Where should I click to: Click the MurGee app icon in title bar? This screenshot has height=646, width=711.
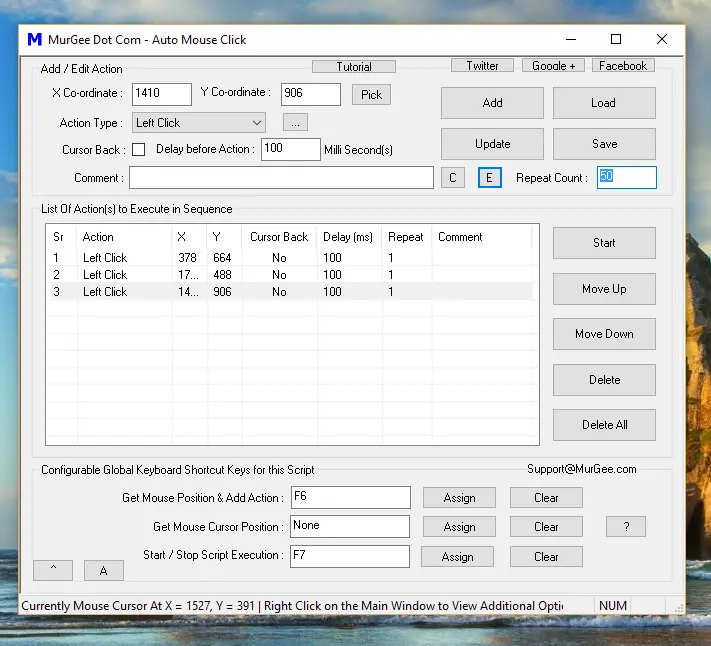coord(35,40)
